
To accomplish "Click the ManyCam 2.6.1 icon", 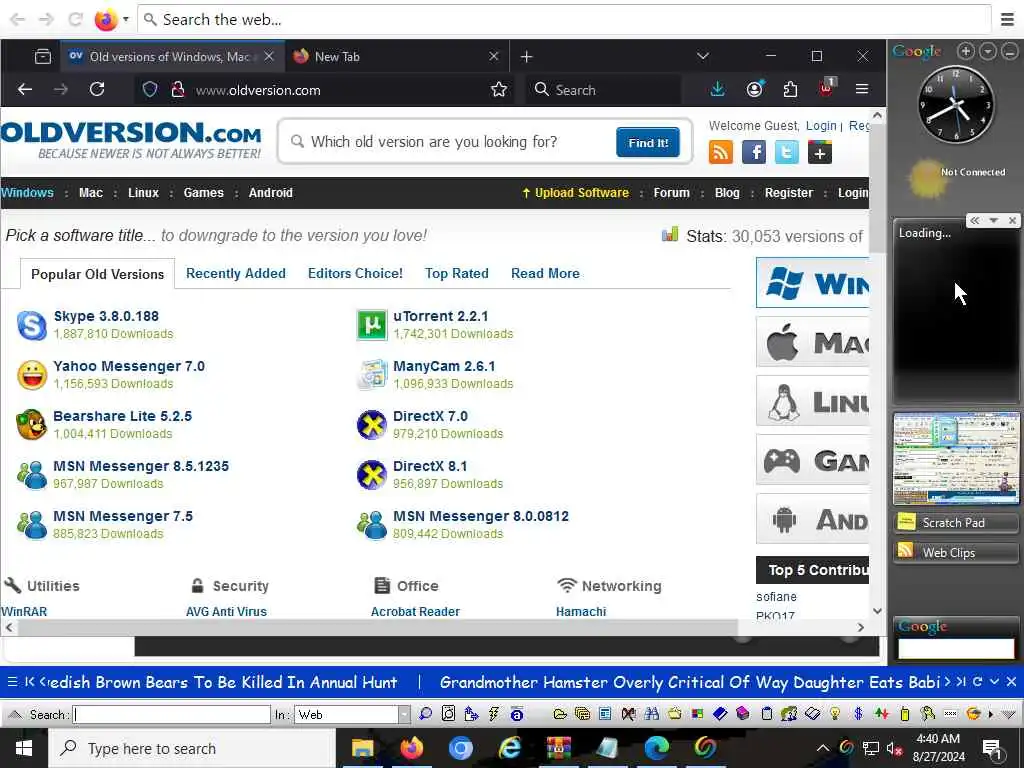I will click(372, 375).
